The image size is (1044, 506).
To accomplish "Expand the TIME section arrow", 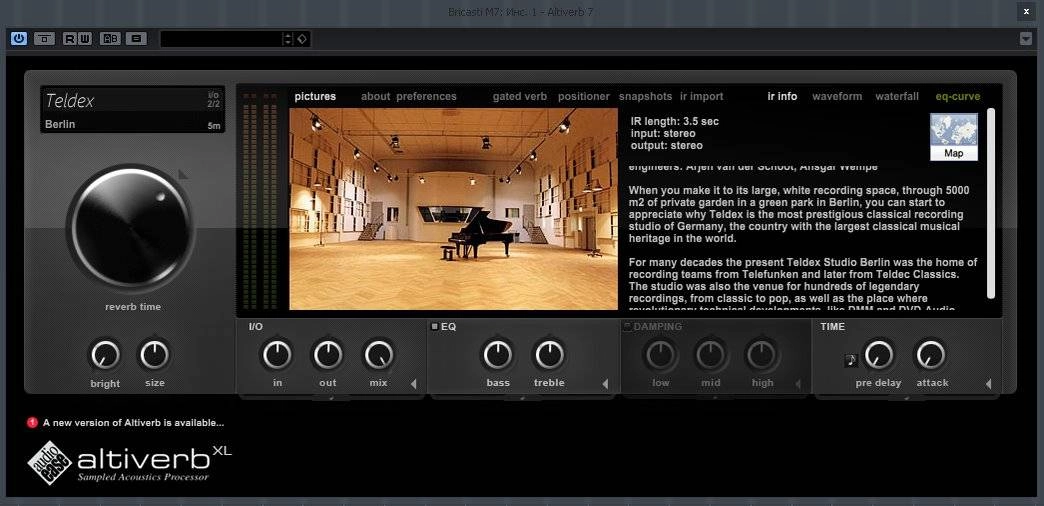I will point(988,383).
